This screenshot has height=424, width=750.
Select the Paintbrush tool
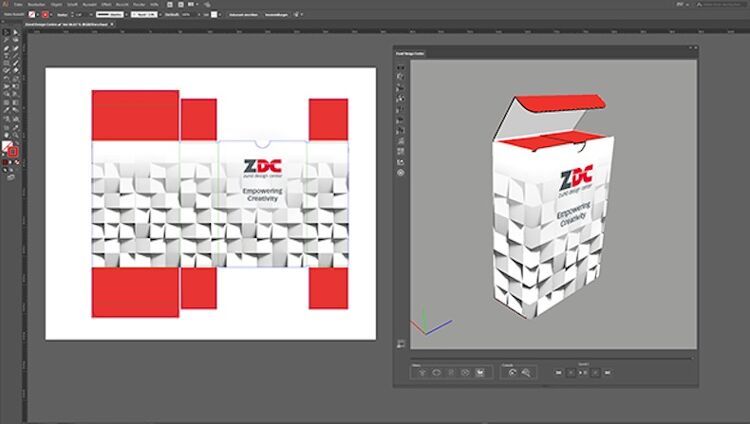[16, 63]
